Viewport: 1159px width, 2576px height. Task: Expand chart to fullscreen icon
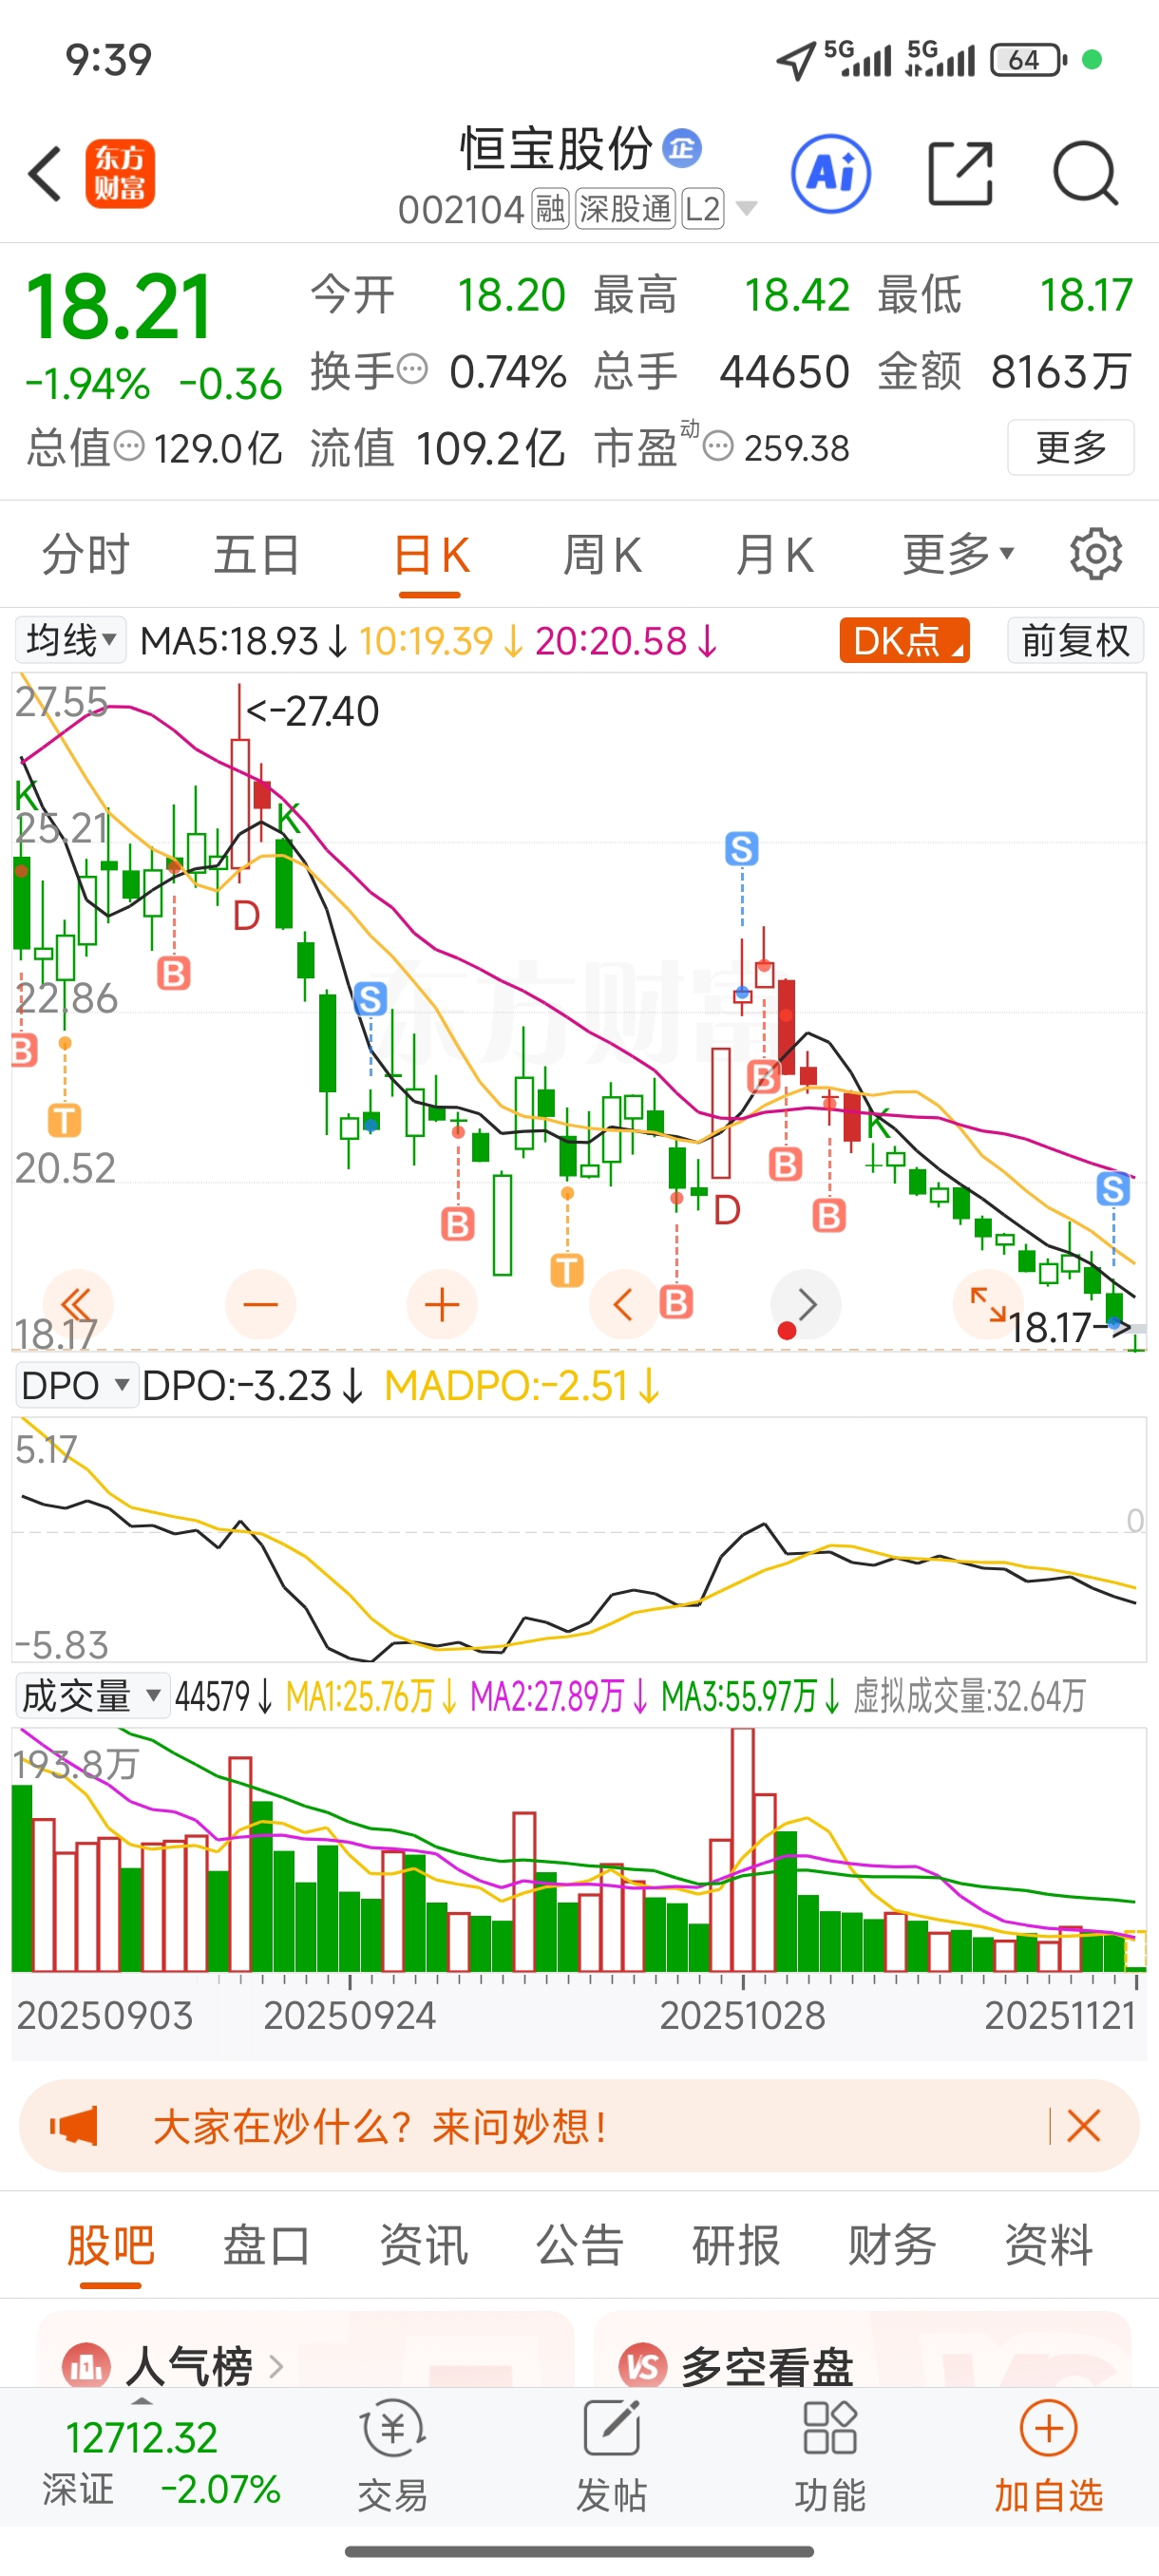[x=988, y=1304]
